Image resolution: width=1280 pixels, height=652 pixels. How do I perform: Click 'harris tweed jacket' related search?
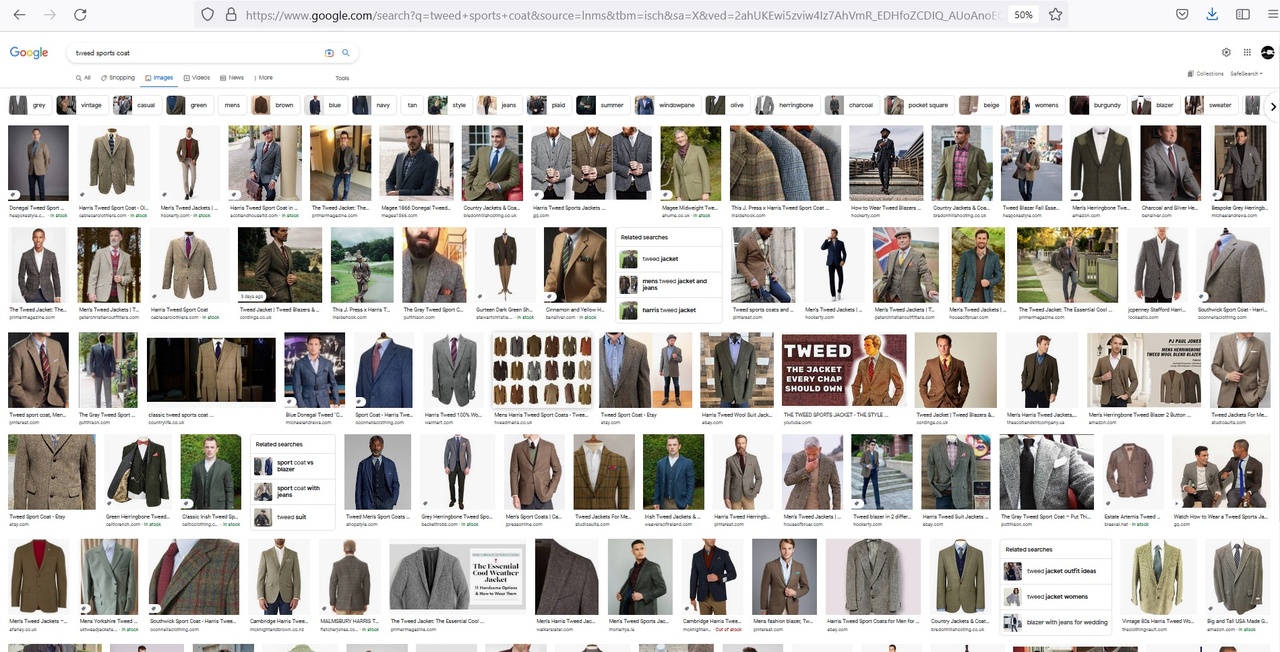coord(668,310)
